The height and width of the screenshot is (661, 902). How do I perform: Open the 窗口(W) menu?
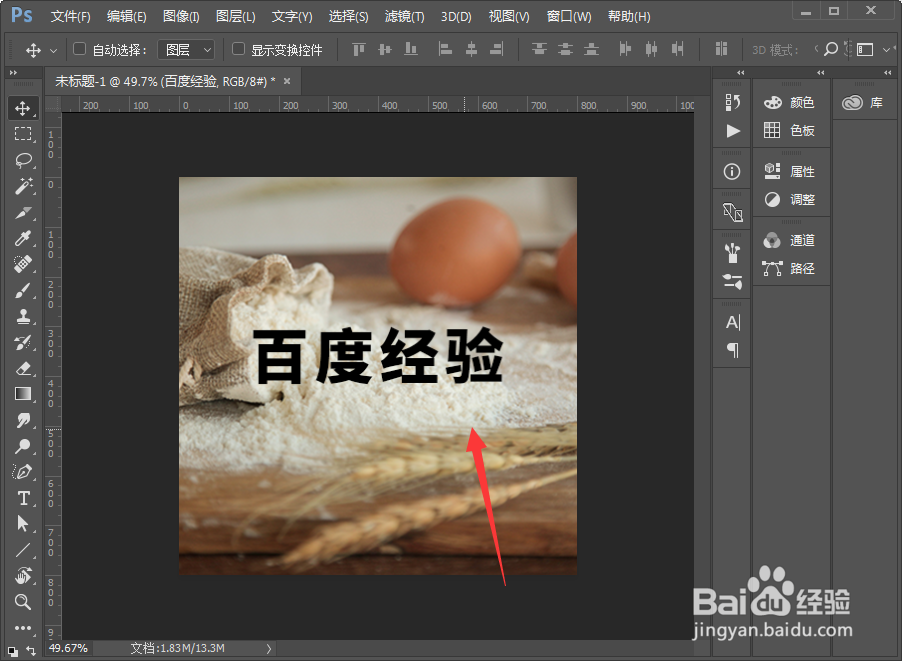tap(569, 16)
